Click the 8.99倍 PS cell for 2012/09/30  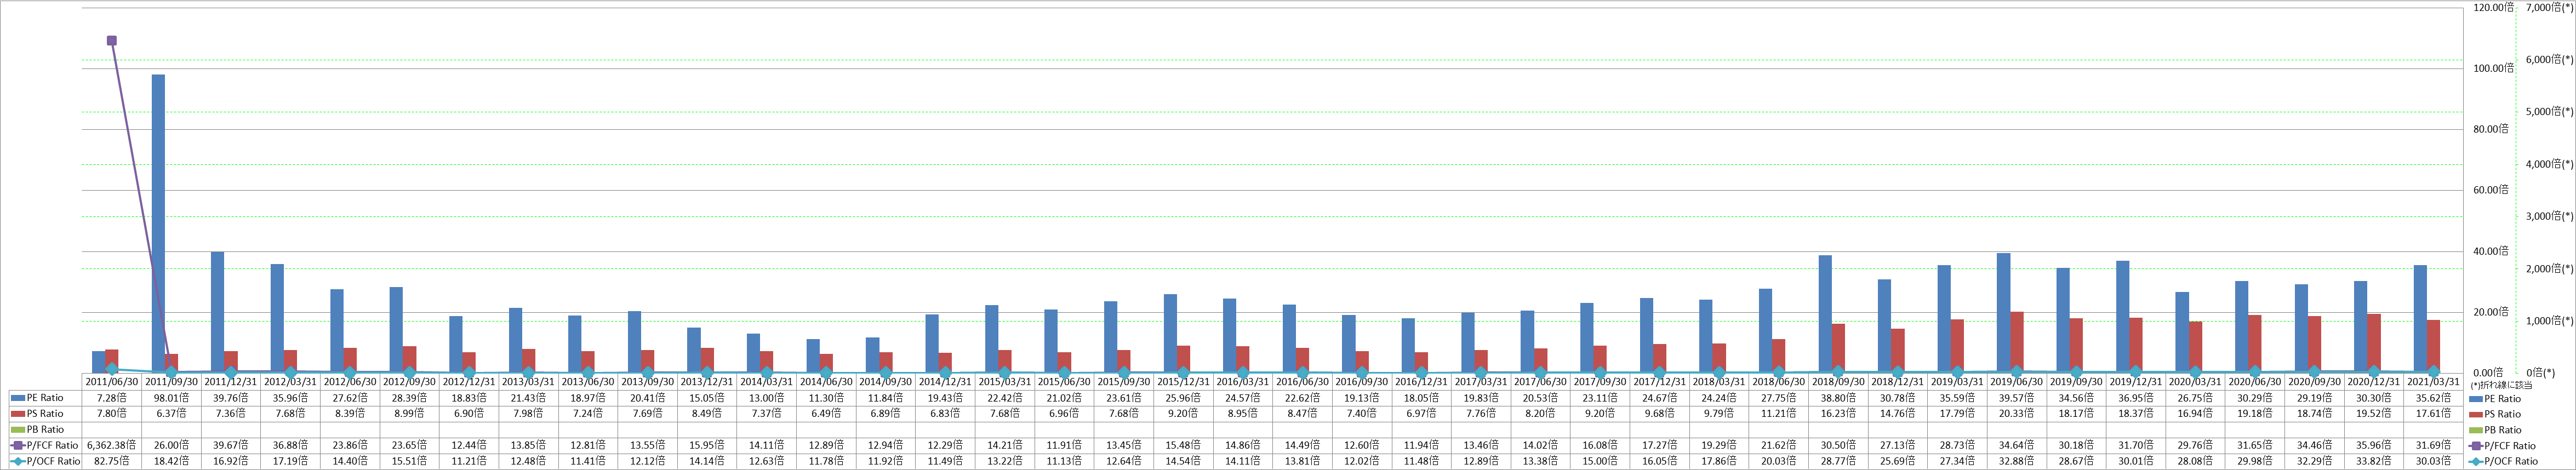pos(409,413)
